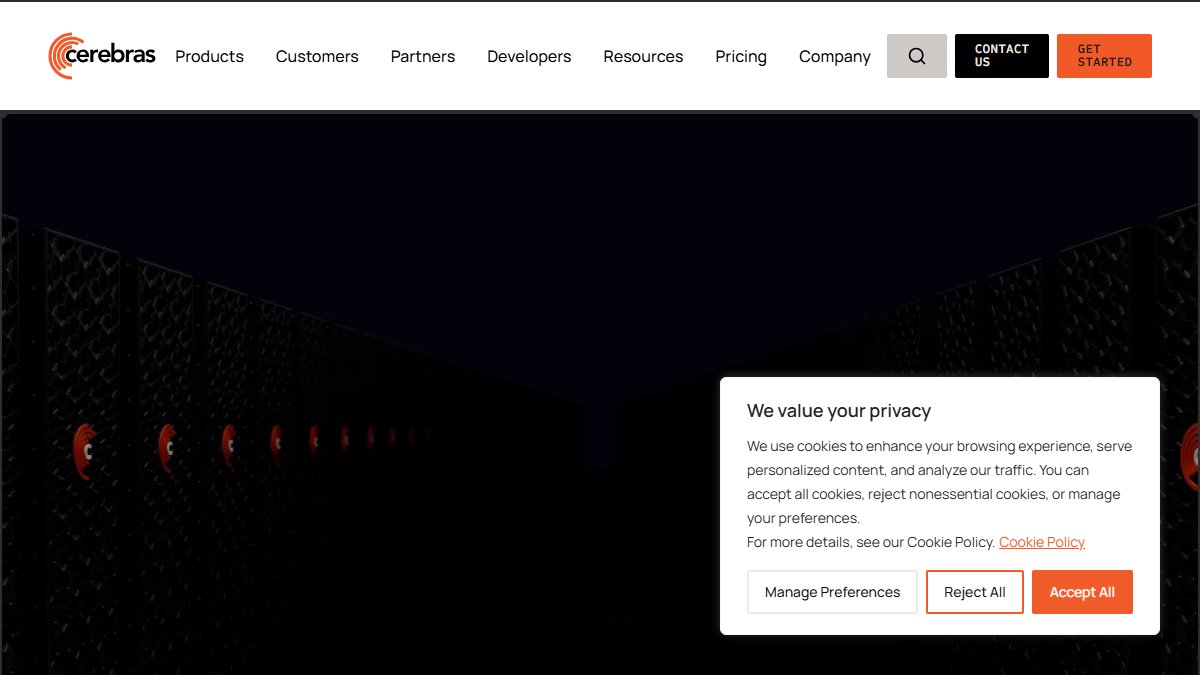Click the Get Started button

[x=1104, y=56]
